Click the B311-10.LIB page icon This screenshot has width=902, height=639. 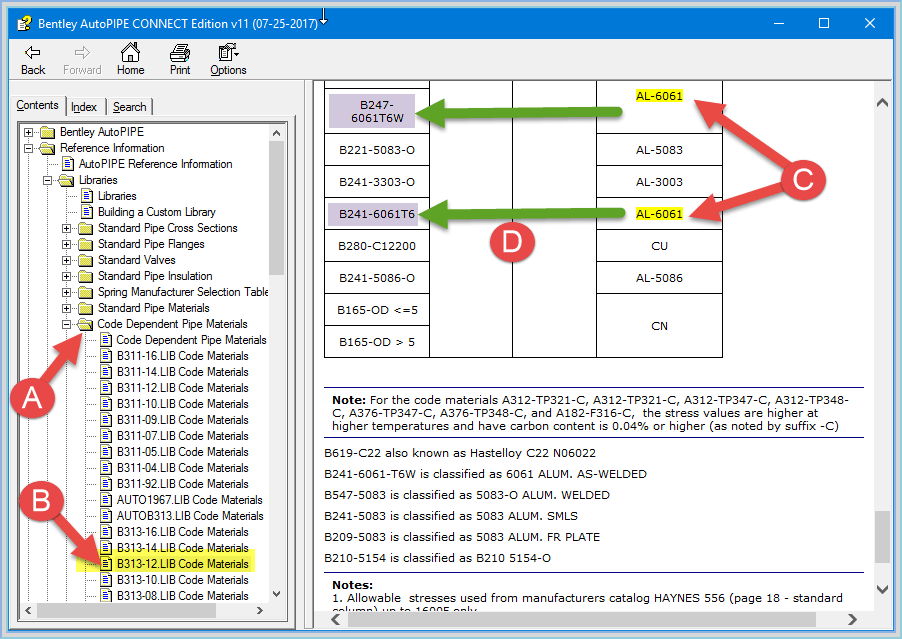[106, 404]
